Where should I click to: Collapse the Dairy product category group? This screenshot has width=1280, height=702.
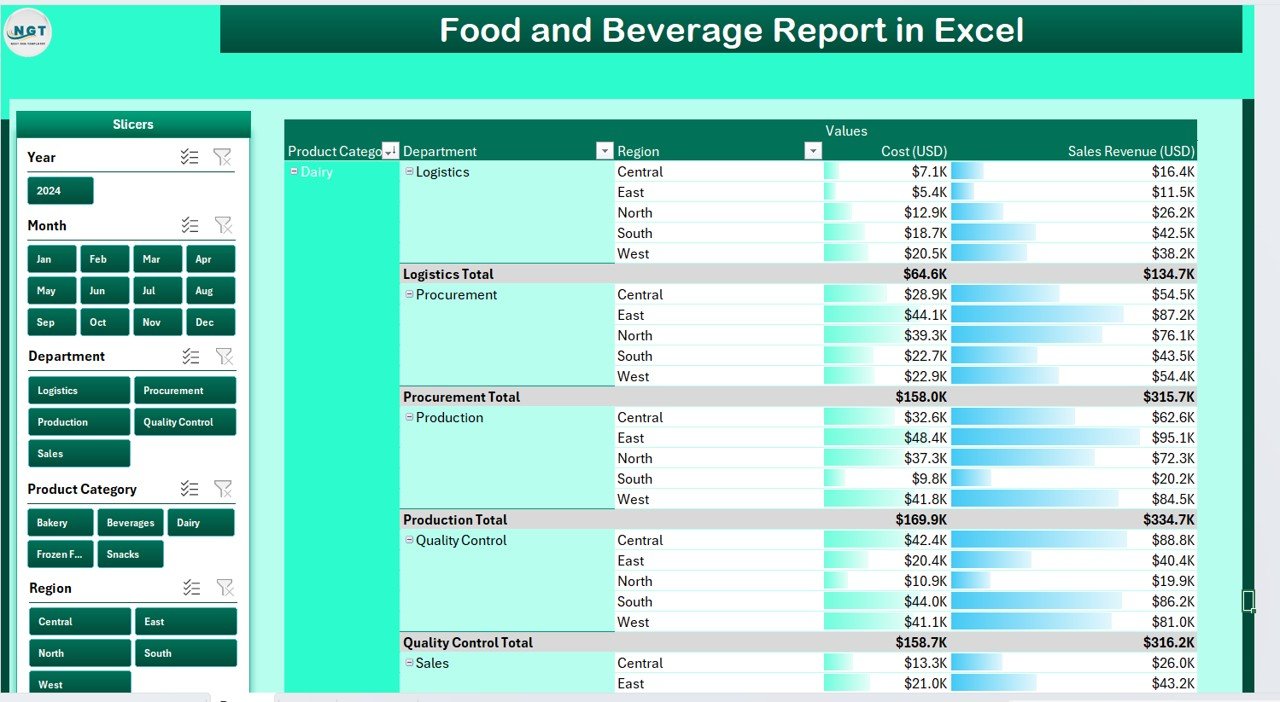pyautogui.click(x=294, y=172)
